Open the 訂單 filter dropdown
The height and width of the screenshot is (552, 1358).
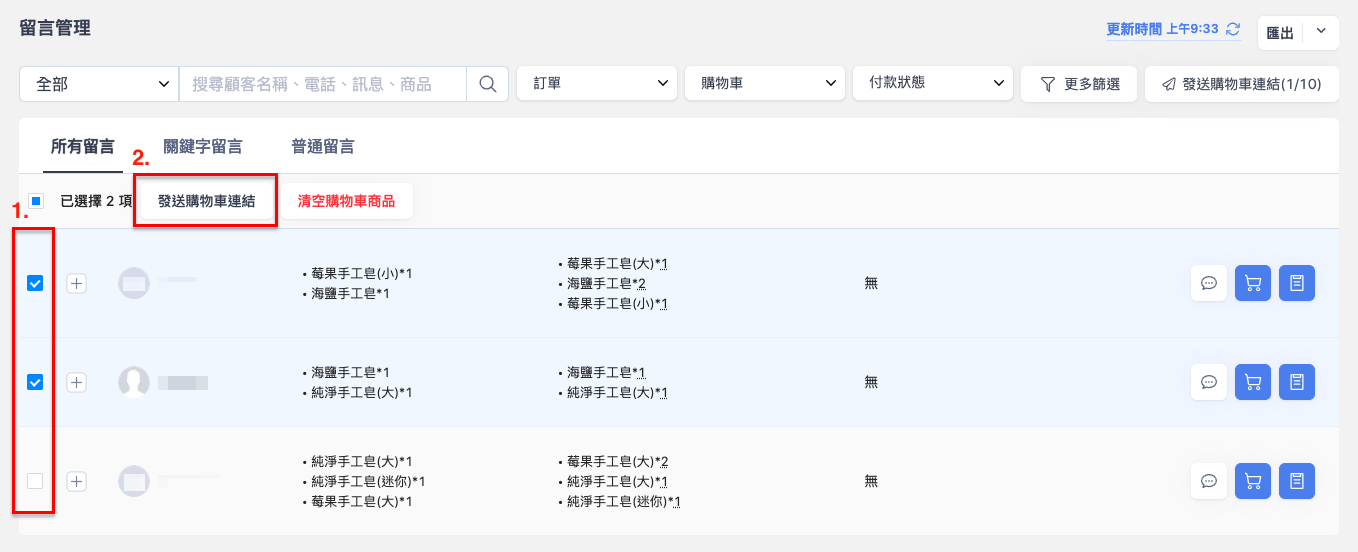(x=597, y=84)
